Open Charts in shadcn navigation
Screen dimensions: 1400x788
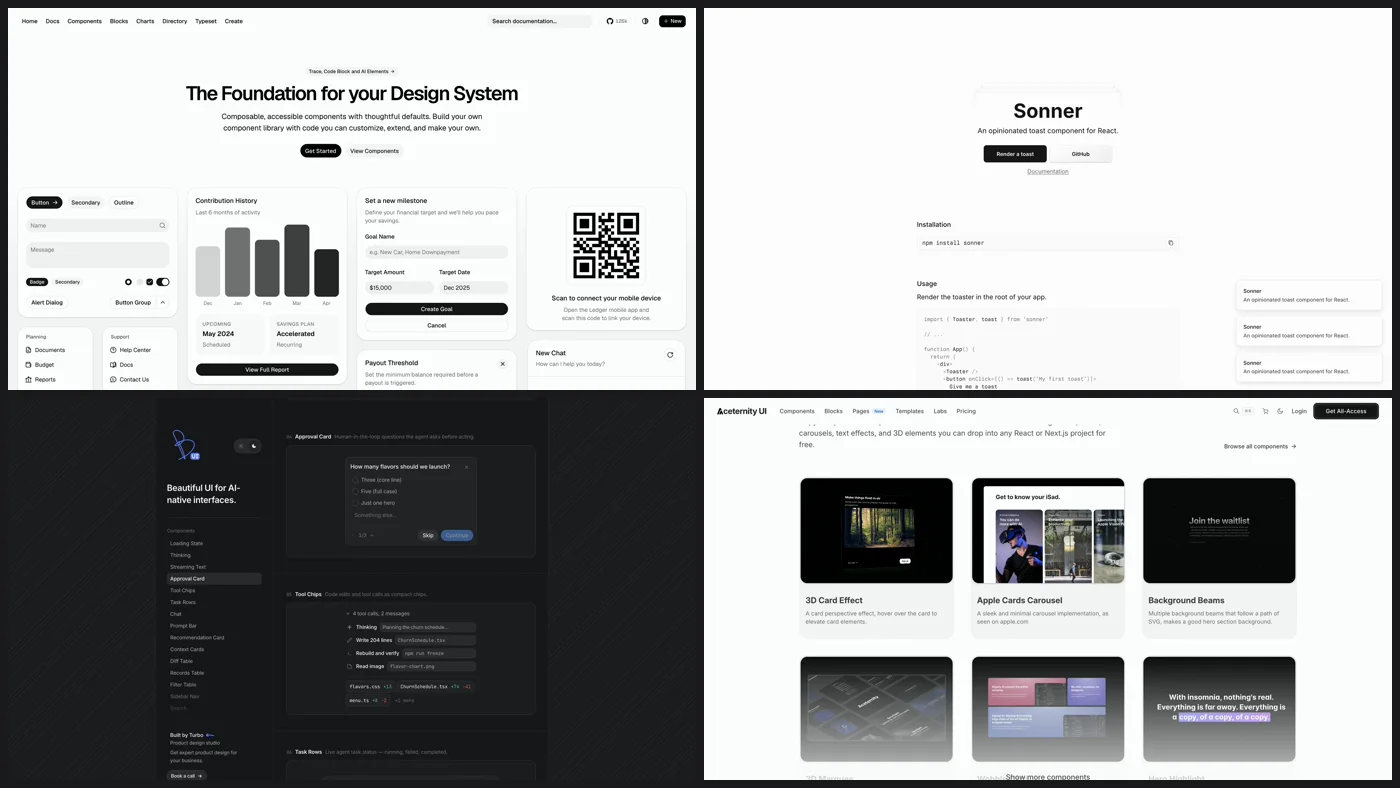coord(145,21)
